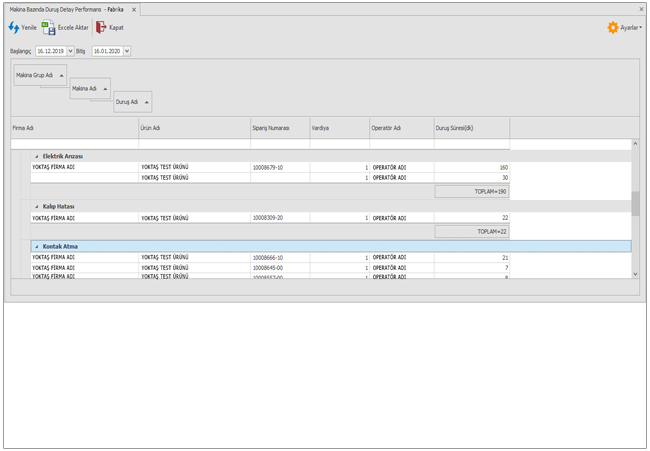
Task: Sort by Makina Adı group field
Action: point(90,89)
